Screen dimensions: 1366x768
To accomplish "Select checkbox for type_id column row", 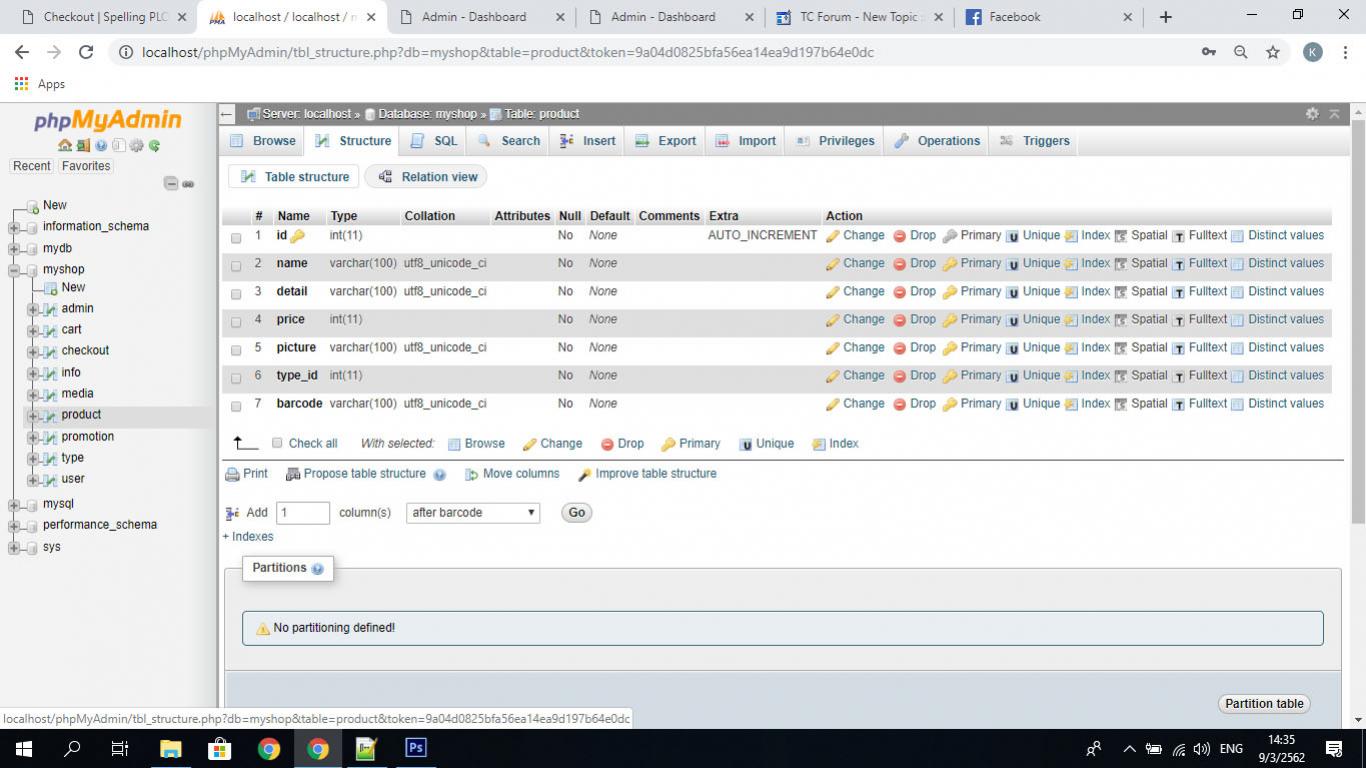I will pos(236,378).
